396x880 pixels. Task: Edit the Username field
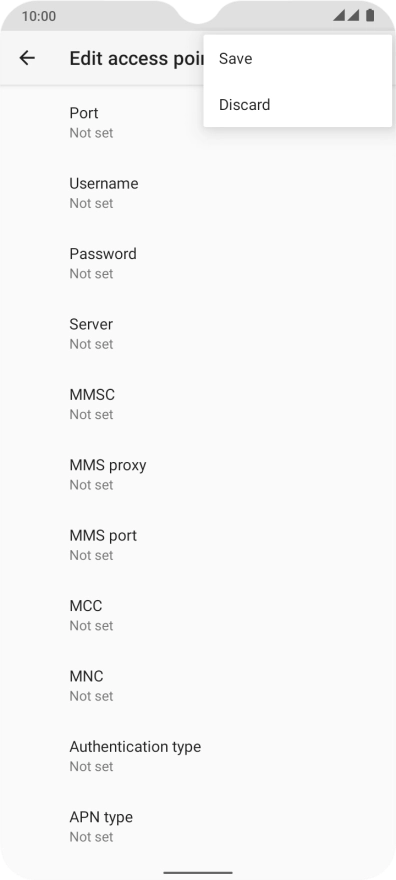(198, 193)
